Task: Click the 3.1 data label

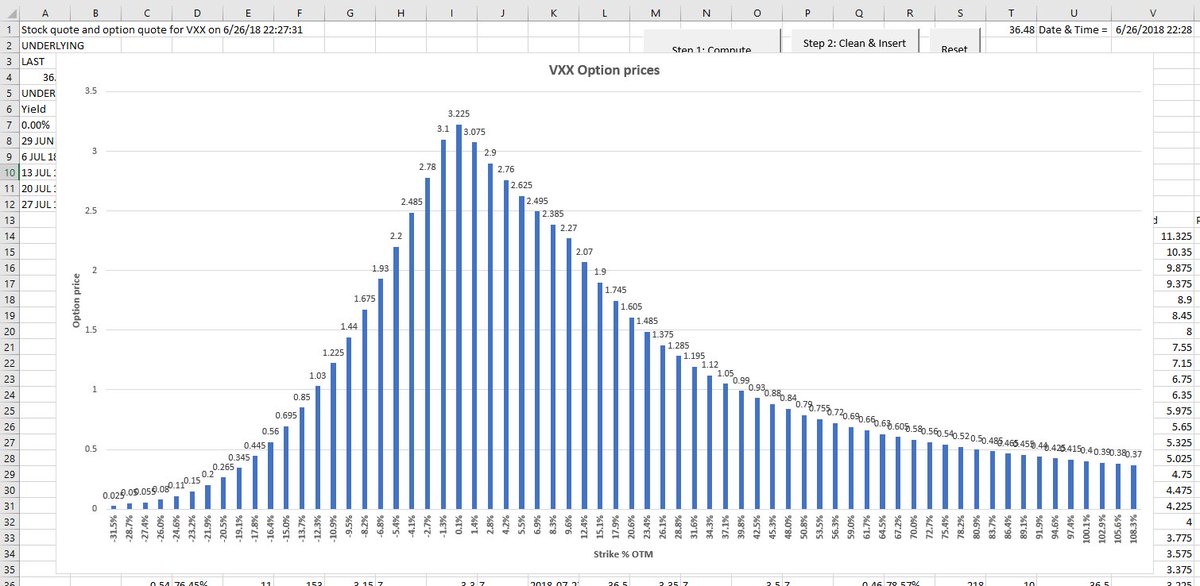Action: coord(443,129)
